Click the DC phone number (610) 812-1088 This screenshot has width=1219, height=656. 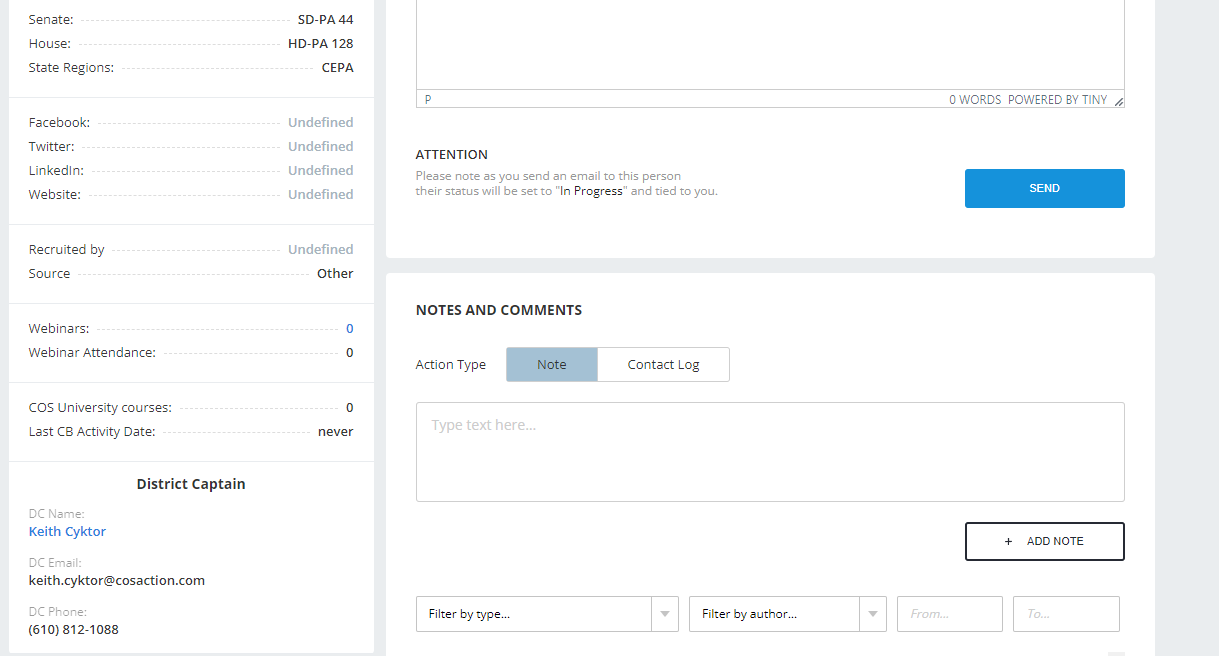(x=73, y=630)
